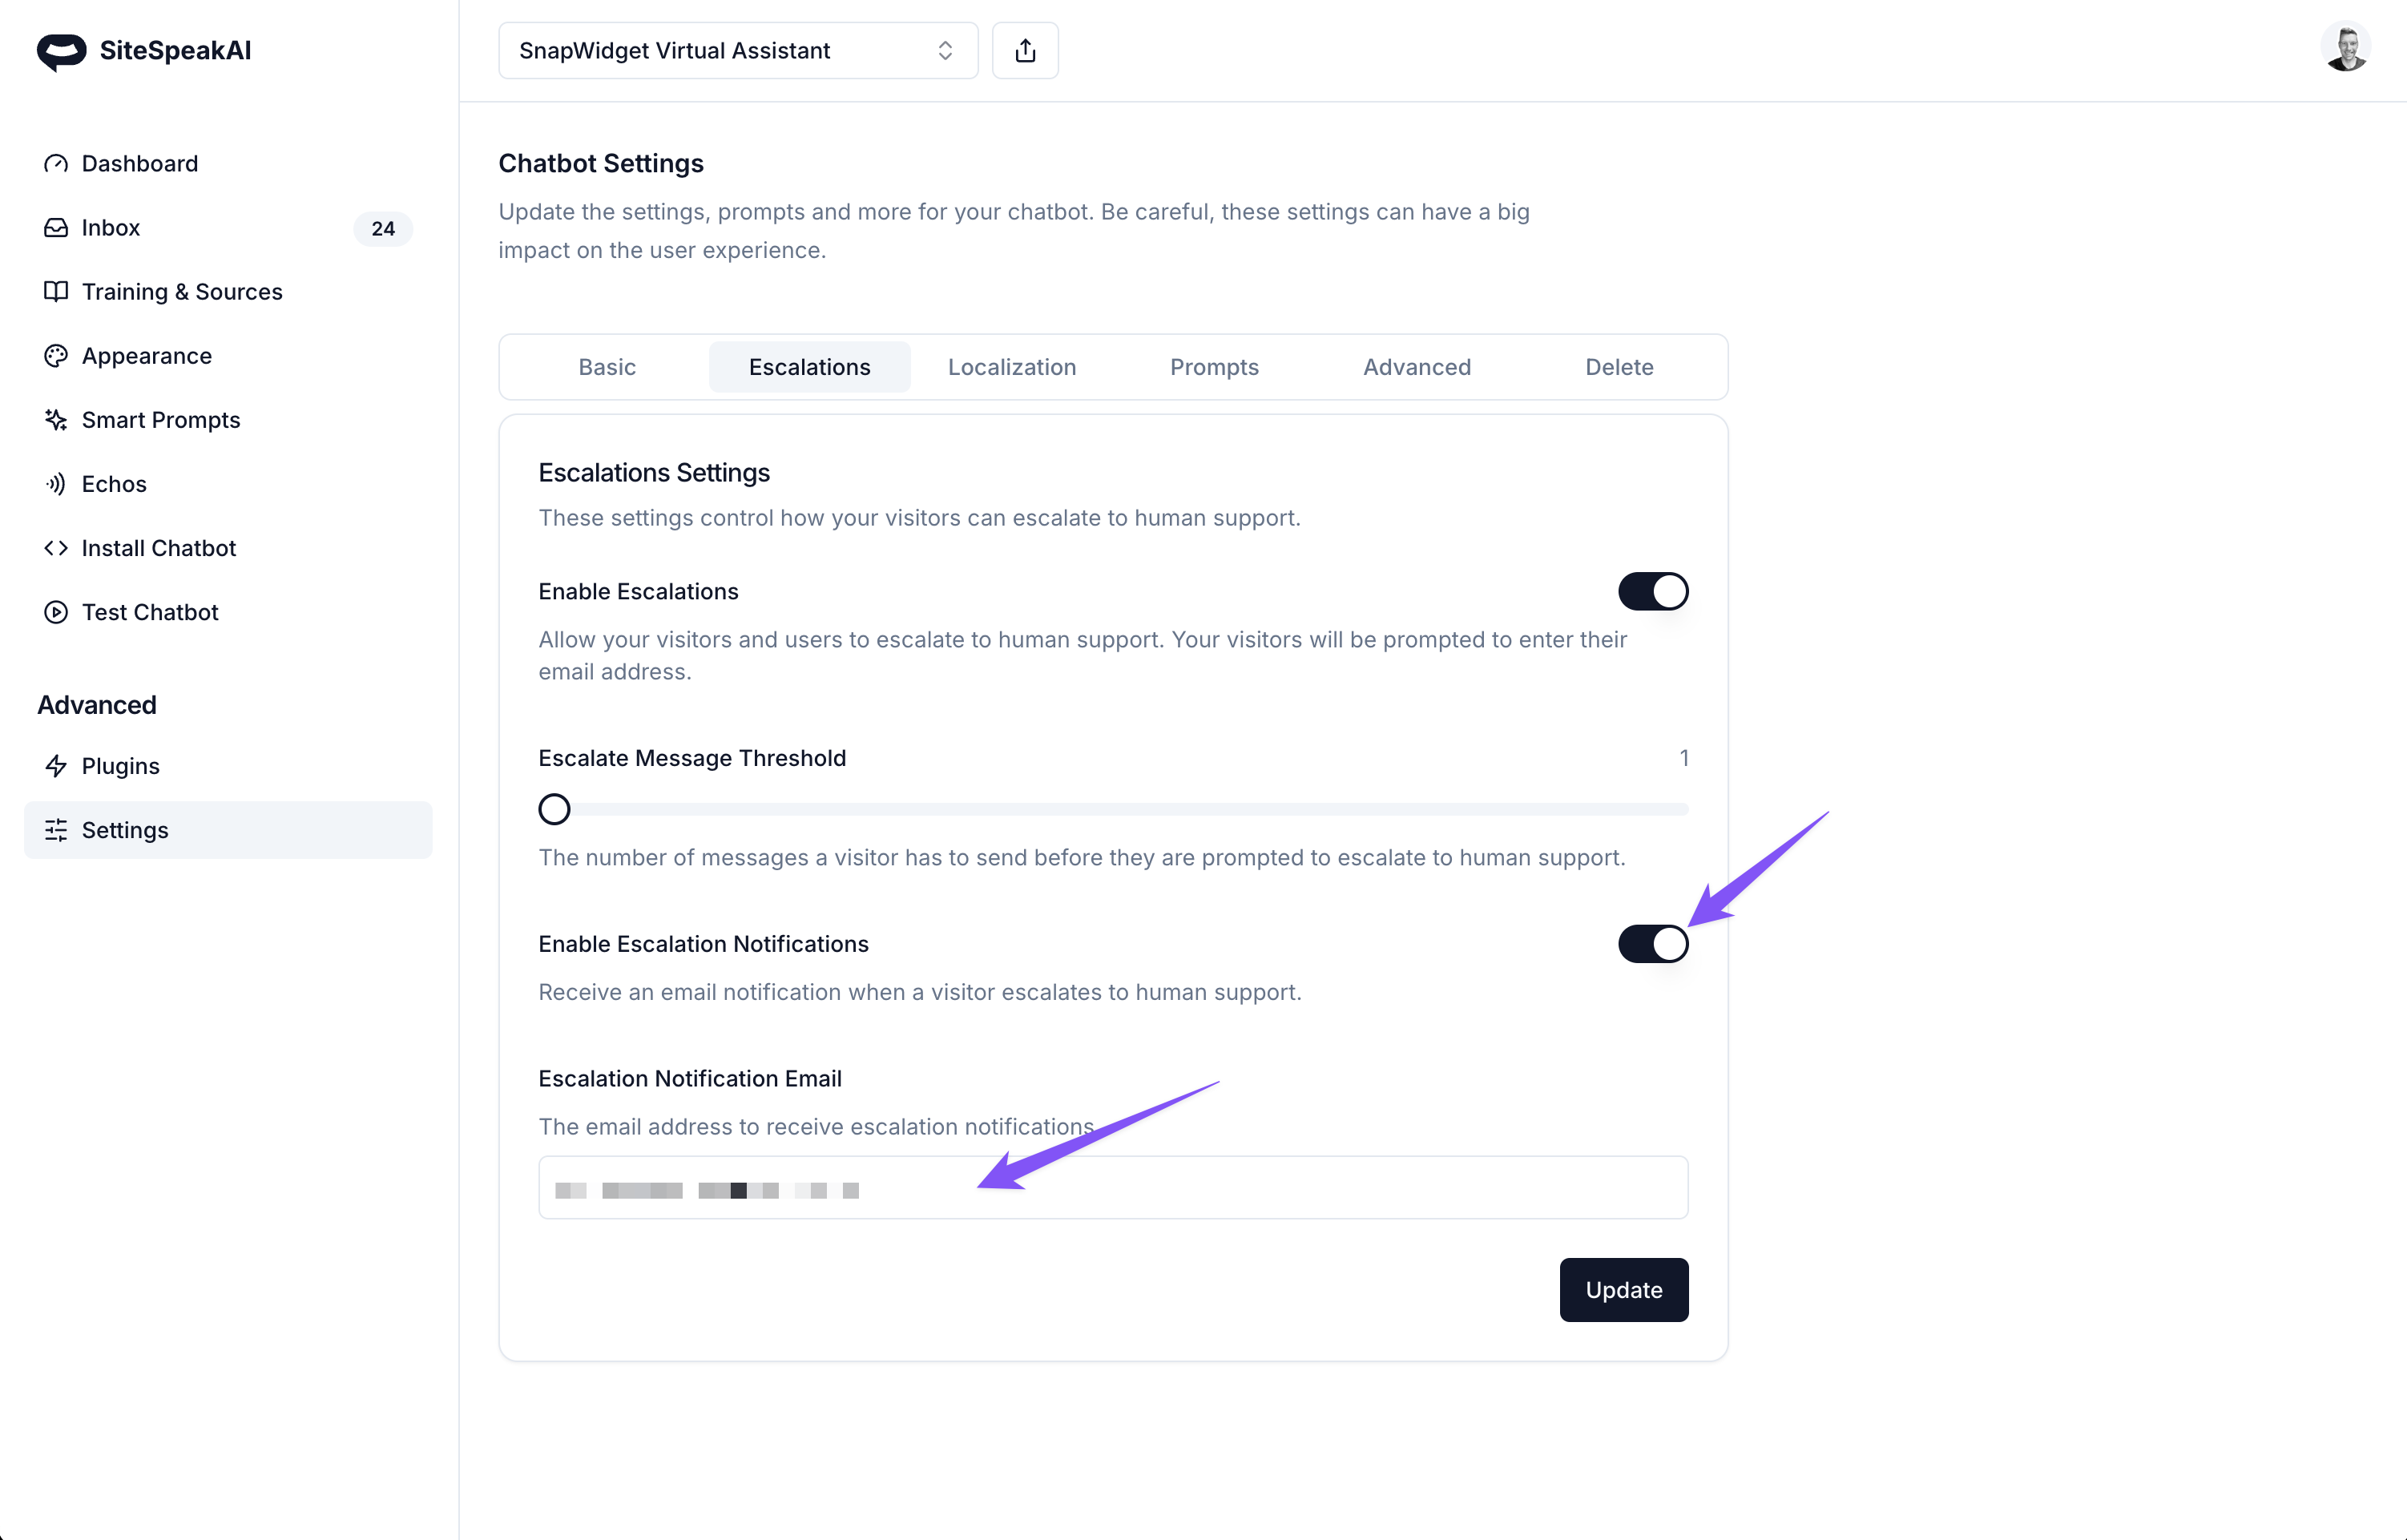Switch to the Localization tab
The image size is (2407, 1540).
pyautogui.click(x=1012, y=367)
